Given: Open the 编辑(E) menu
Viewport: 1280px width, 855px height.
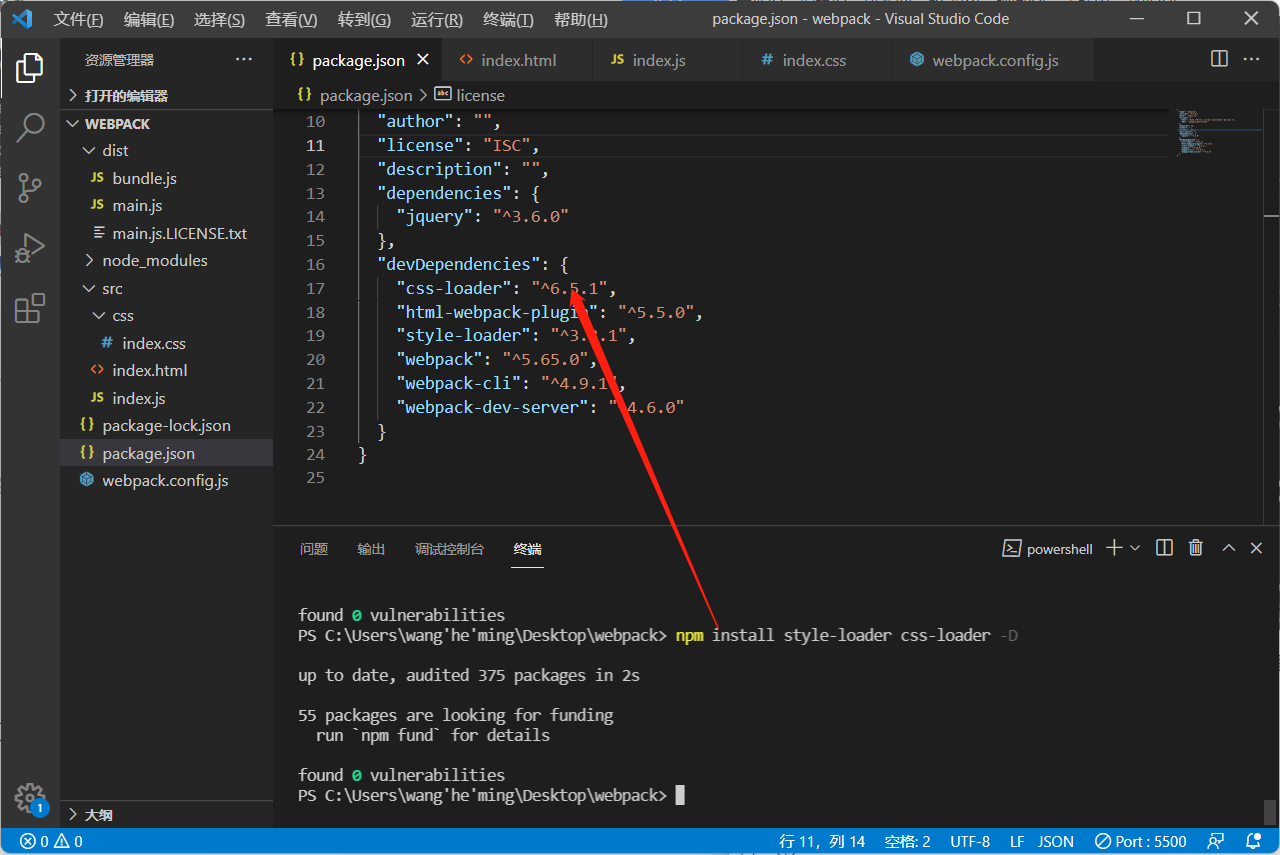Looking at the screenshot, I should pos(149,20).
